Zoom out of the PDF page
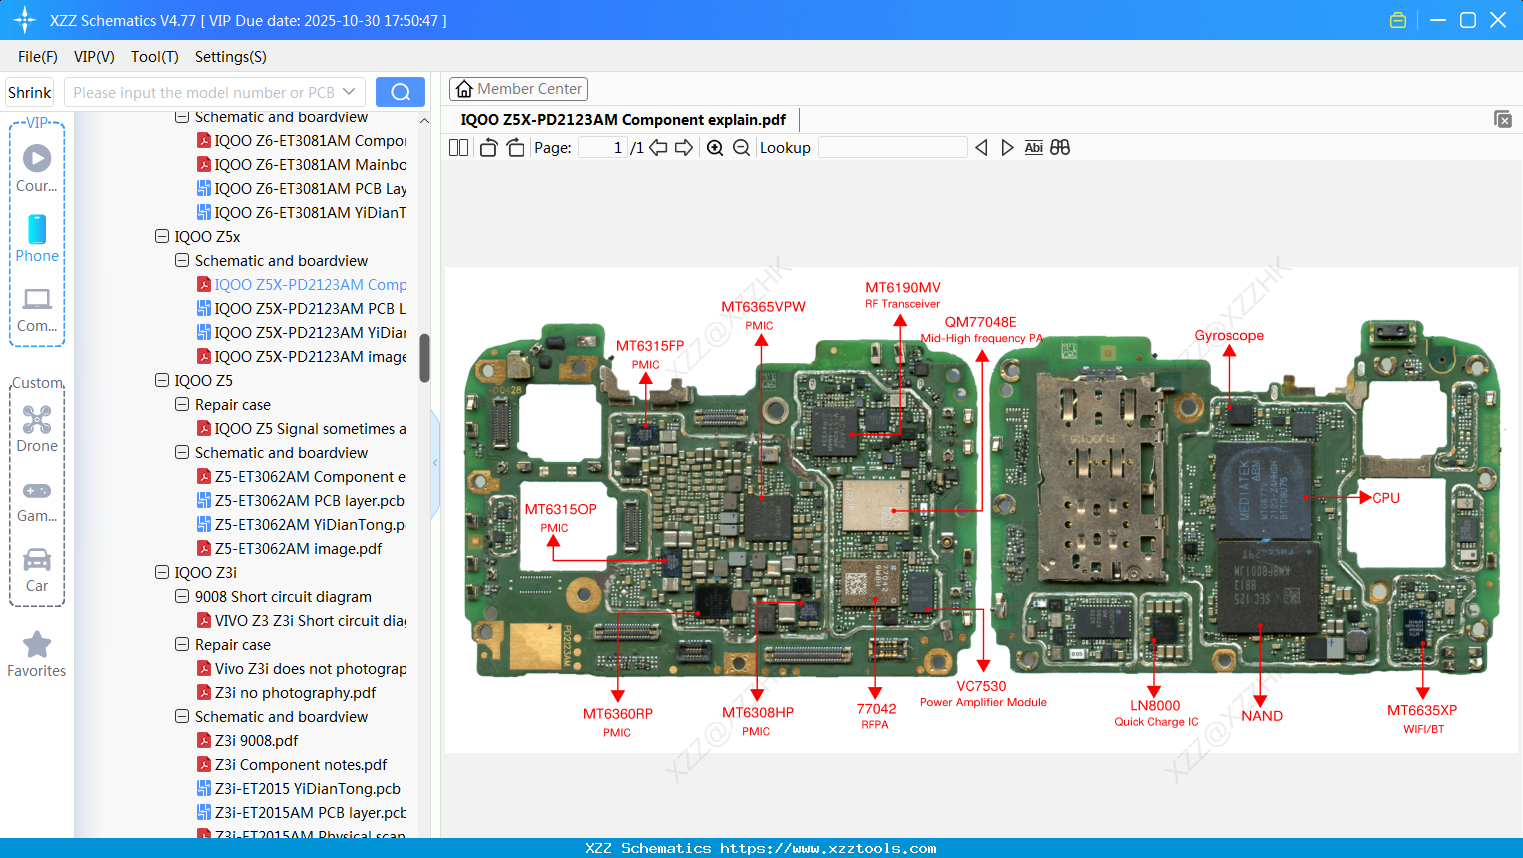1523x858 pixels. pos(740,147)
